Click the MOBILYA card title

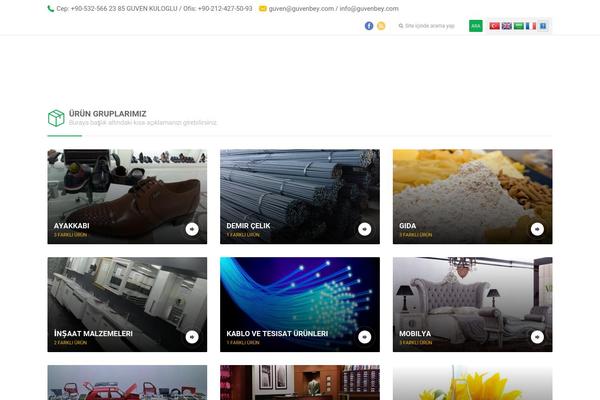415,334
